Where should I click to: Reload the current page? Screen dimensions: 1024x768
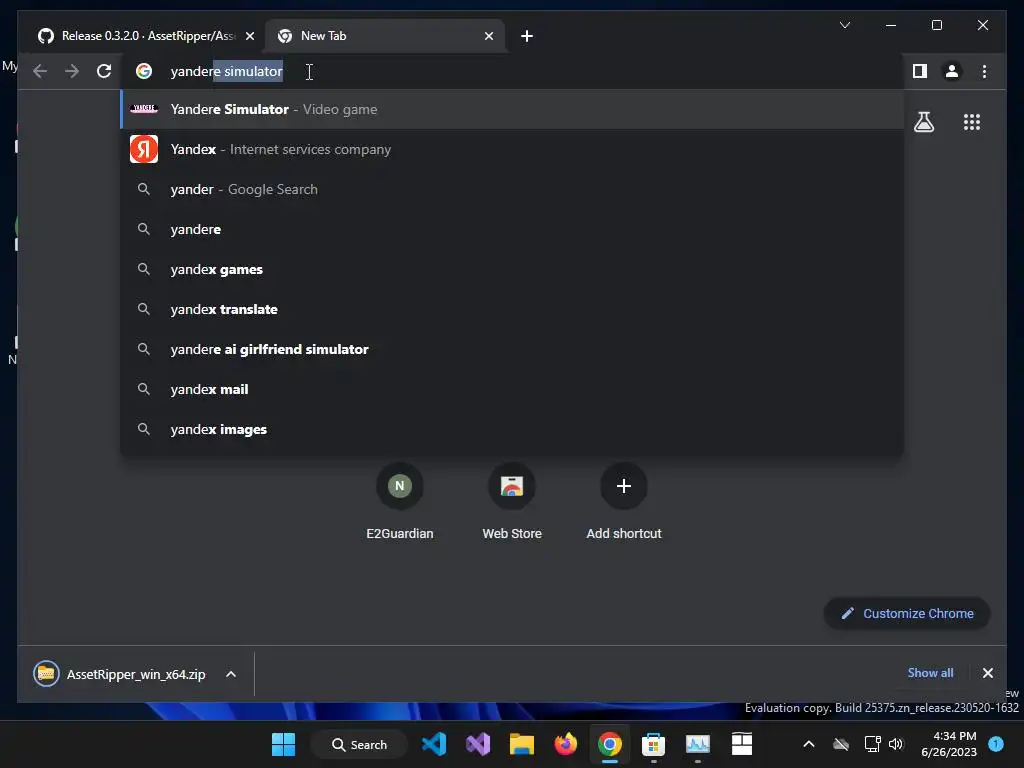click(x=104, y=71)
